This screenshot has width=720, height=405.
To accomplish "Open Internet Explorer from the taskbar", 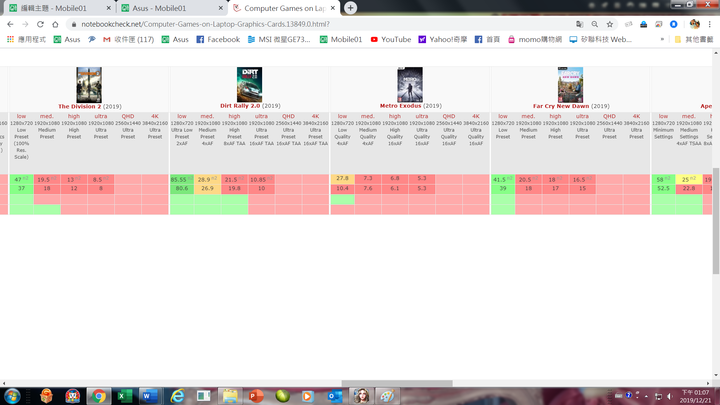I will (x=177, y=396).
